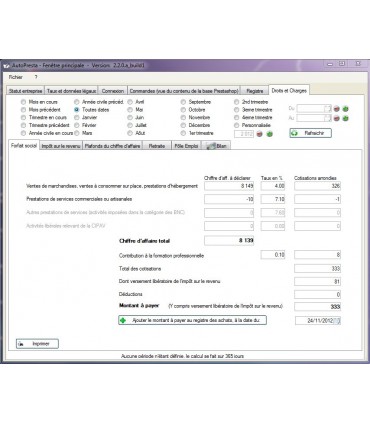This screenshot has width=370, height=423.
Task: Select the 2nd trimestre option
Action: coord(237,102)
